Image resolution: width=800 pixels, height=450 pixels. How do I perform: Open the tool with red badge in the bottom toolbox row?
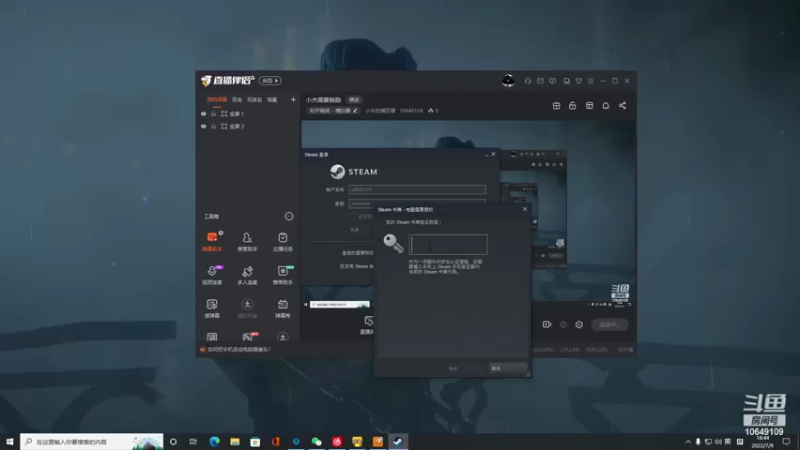click(248, 336)
